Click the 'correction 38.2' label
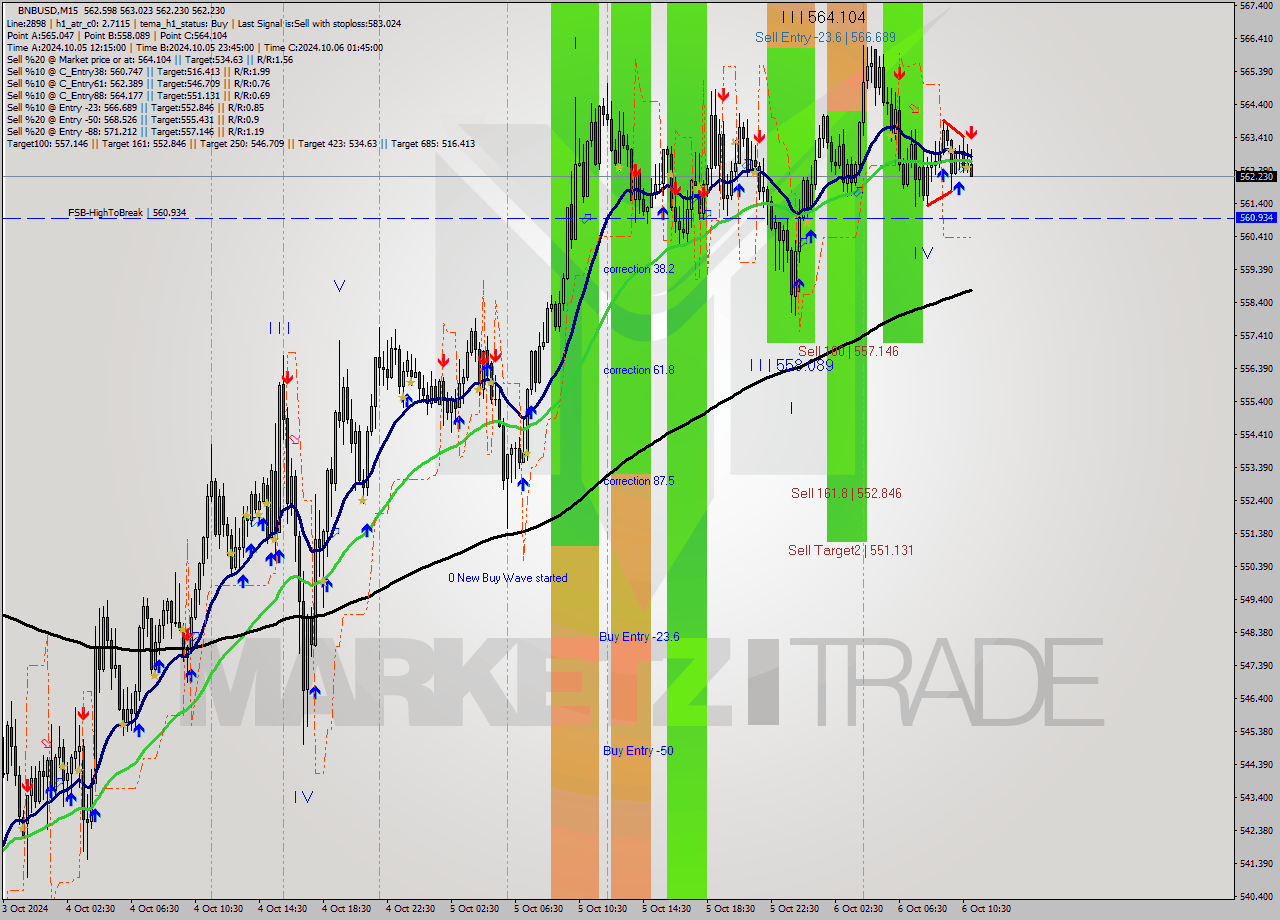1280x920 pixels. (639, 269)
